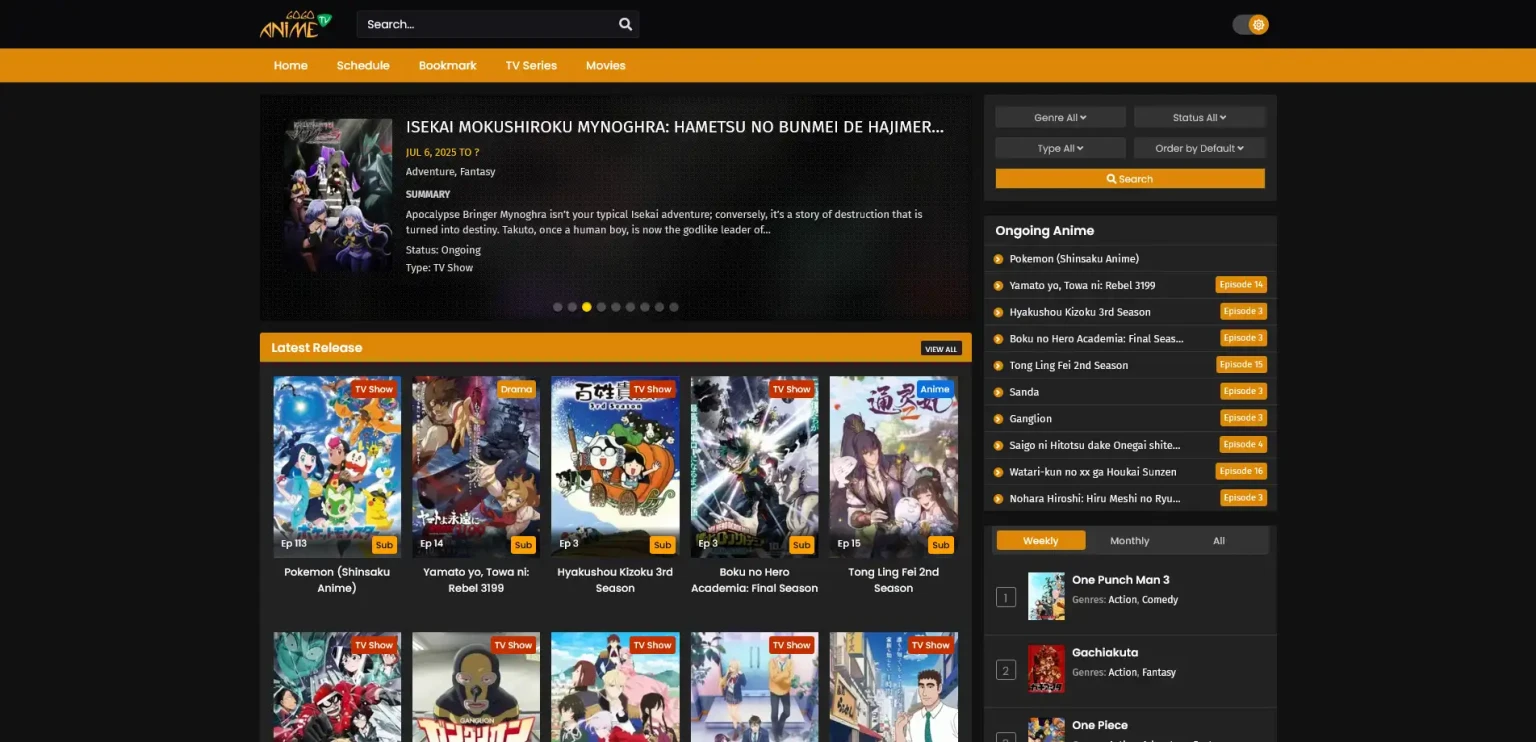Toggle the dark mode theme switch

(x=1250, y=24)
